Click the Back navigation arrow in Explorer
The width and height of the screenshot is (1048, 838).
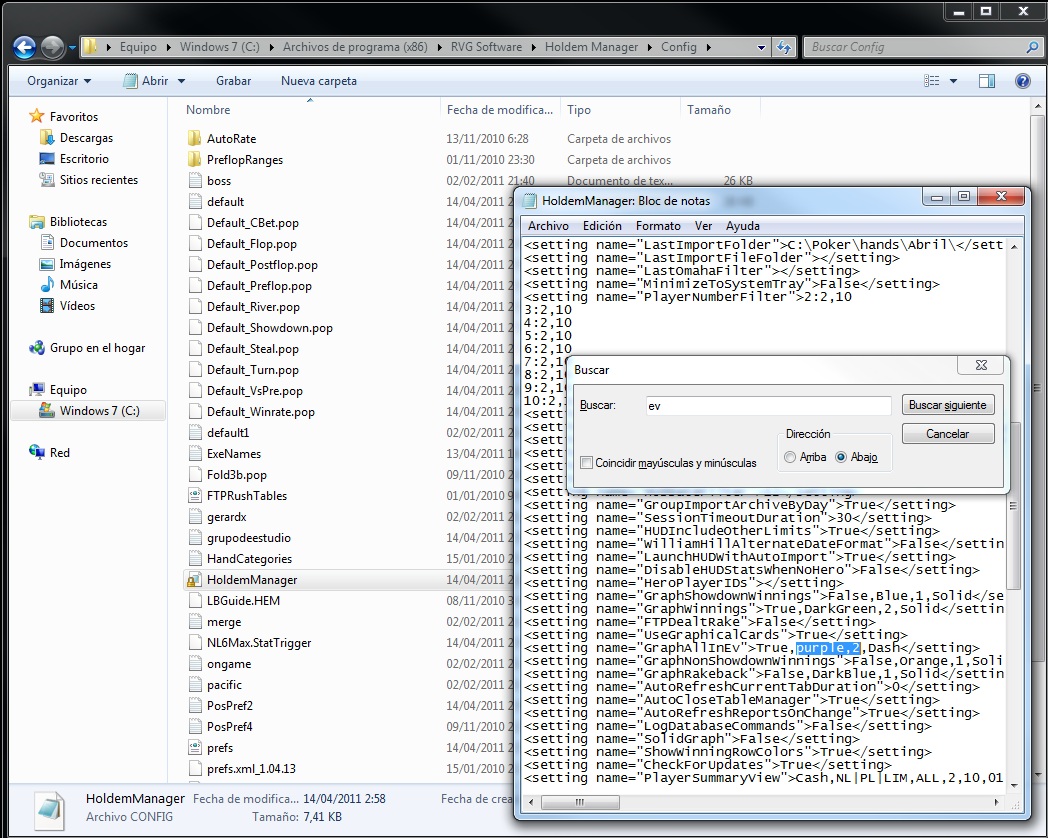coord(25,47)
